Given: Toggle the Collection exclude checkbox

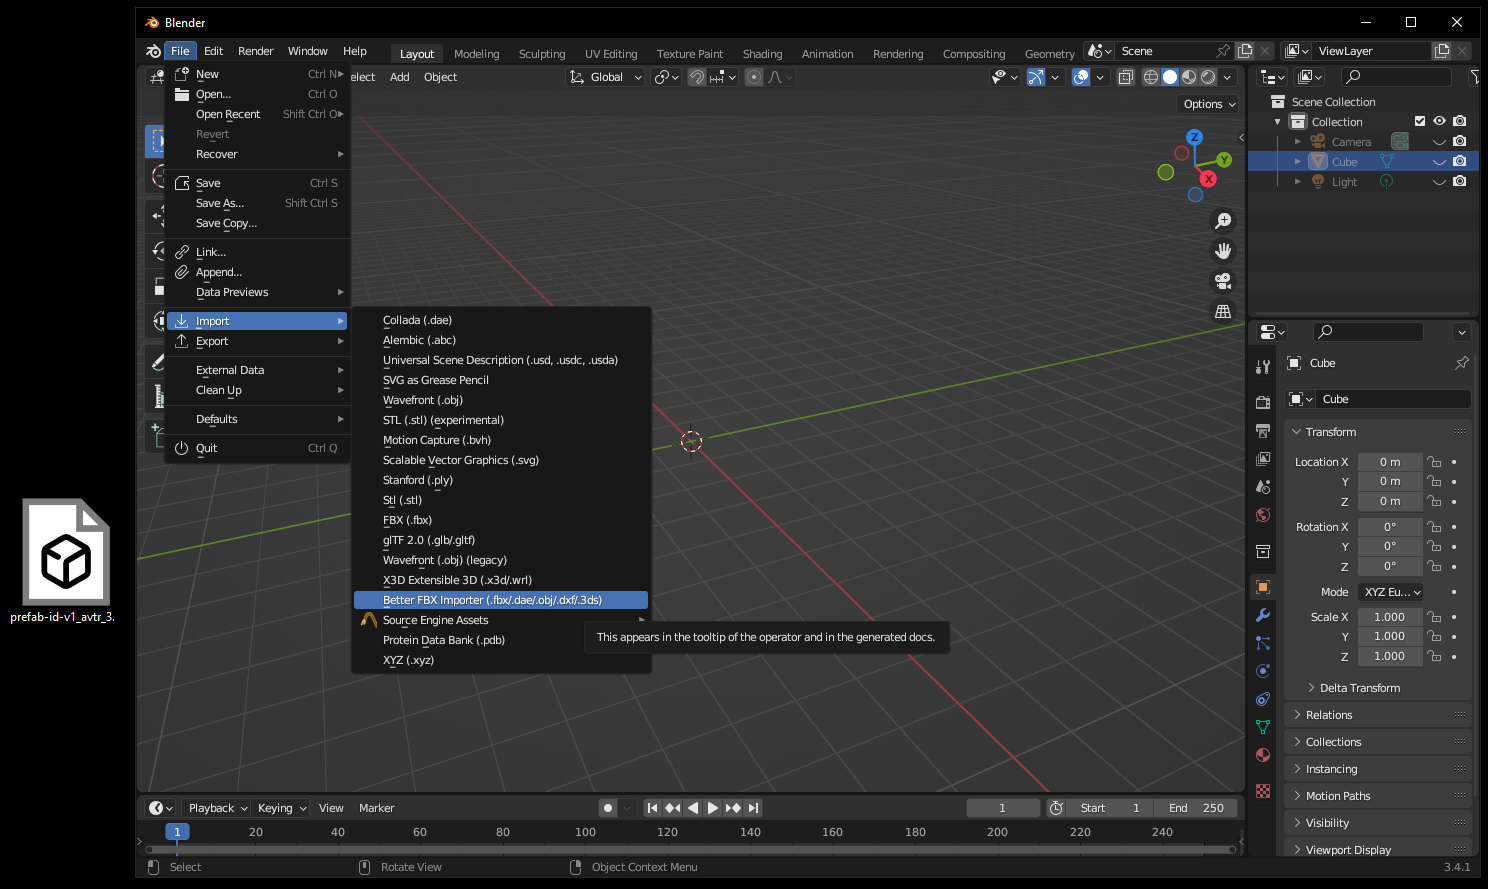Looking at the screenshot, I should pos(1420,121).
